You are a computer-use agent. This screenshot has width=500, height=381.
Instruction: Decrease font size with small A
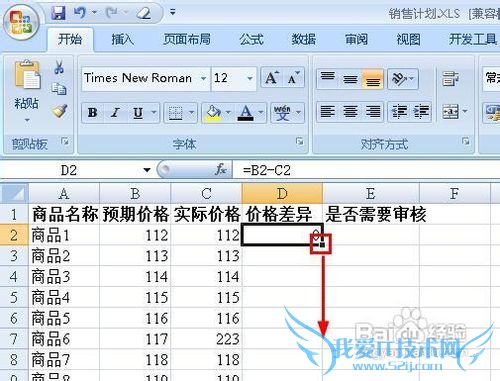pos(293,78)
